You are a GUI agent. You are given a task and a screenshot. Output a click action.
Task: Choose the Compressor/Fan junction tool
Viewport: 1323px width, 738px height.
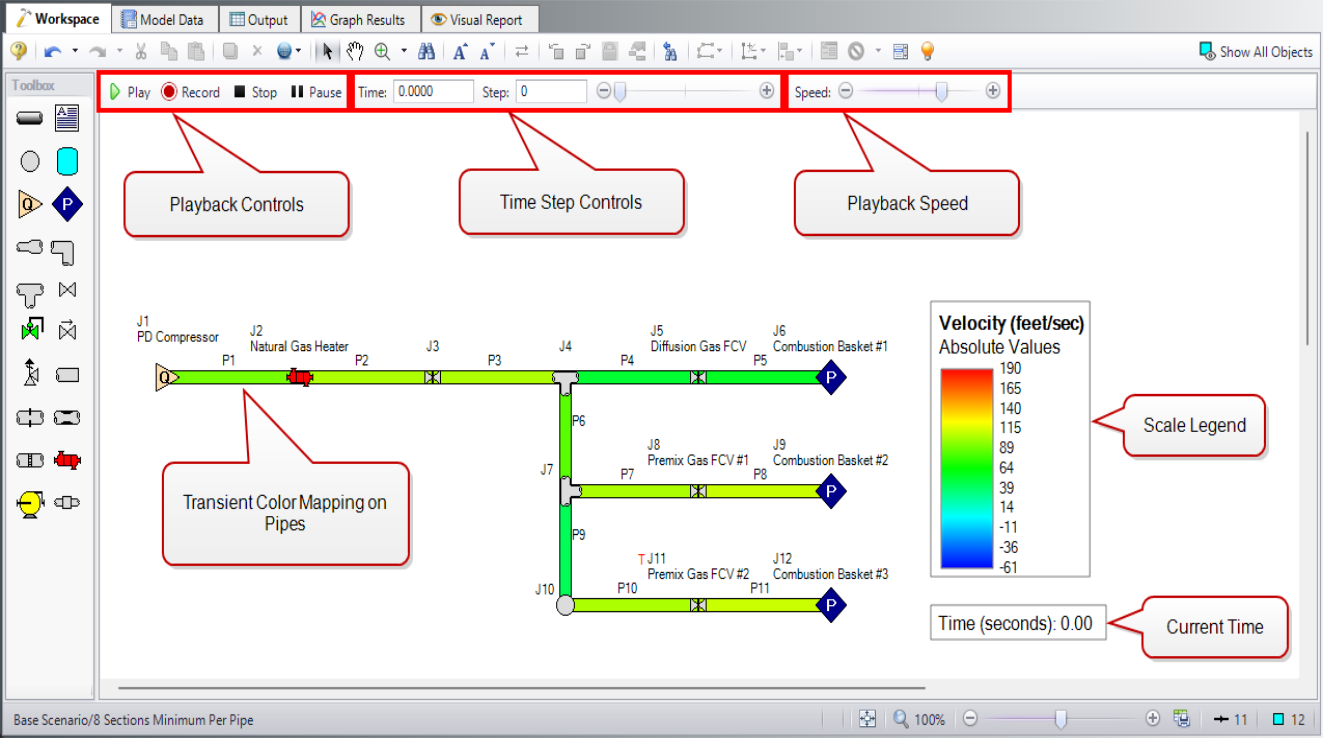pos(29,503)
